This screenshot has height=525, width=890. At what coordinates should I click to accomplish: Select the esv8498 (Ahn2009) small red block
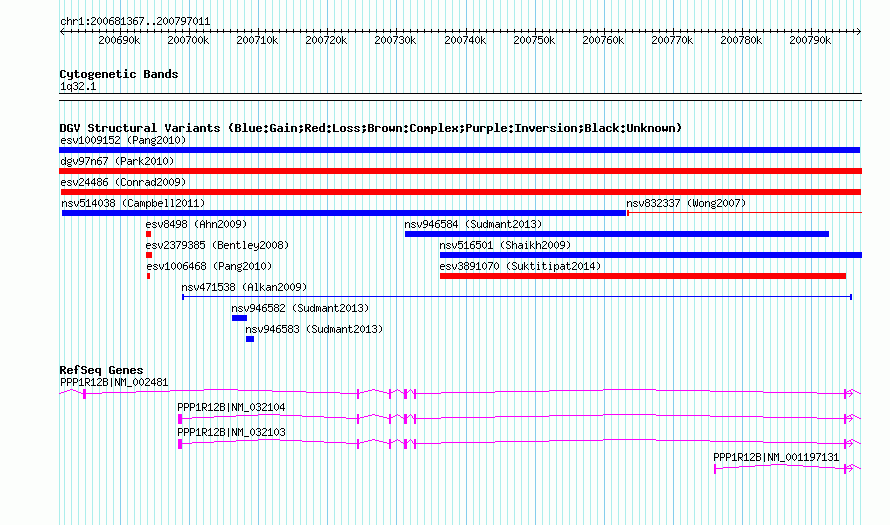pyautogui.click(x=148, y=234)
